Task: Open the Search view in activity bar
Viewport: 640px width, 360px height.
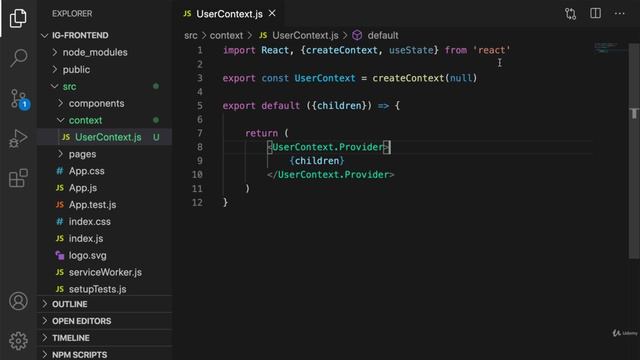Action: click(18, 58)
